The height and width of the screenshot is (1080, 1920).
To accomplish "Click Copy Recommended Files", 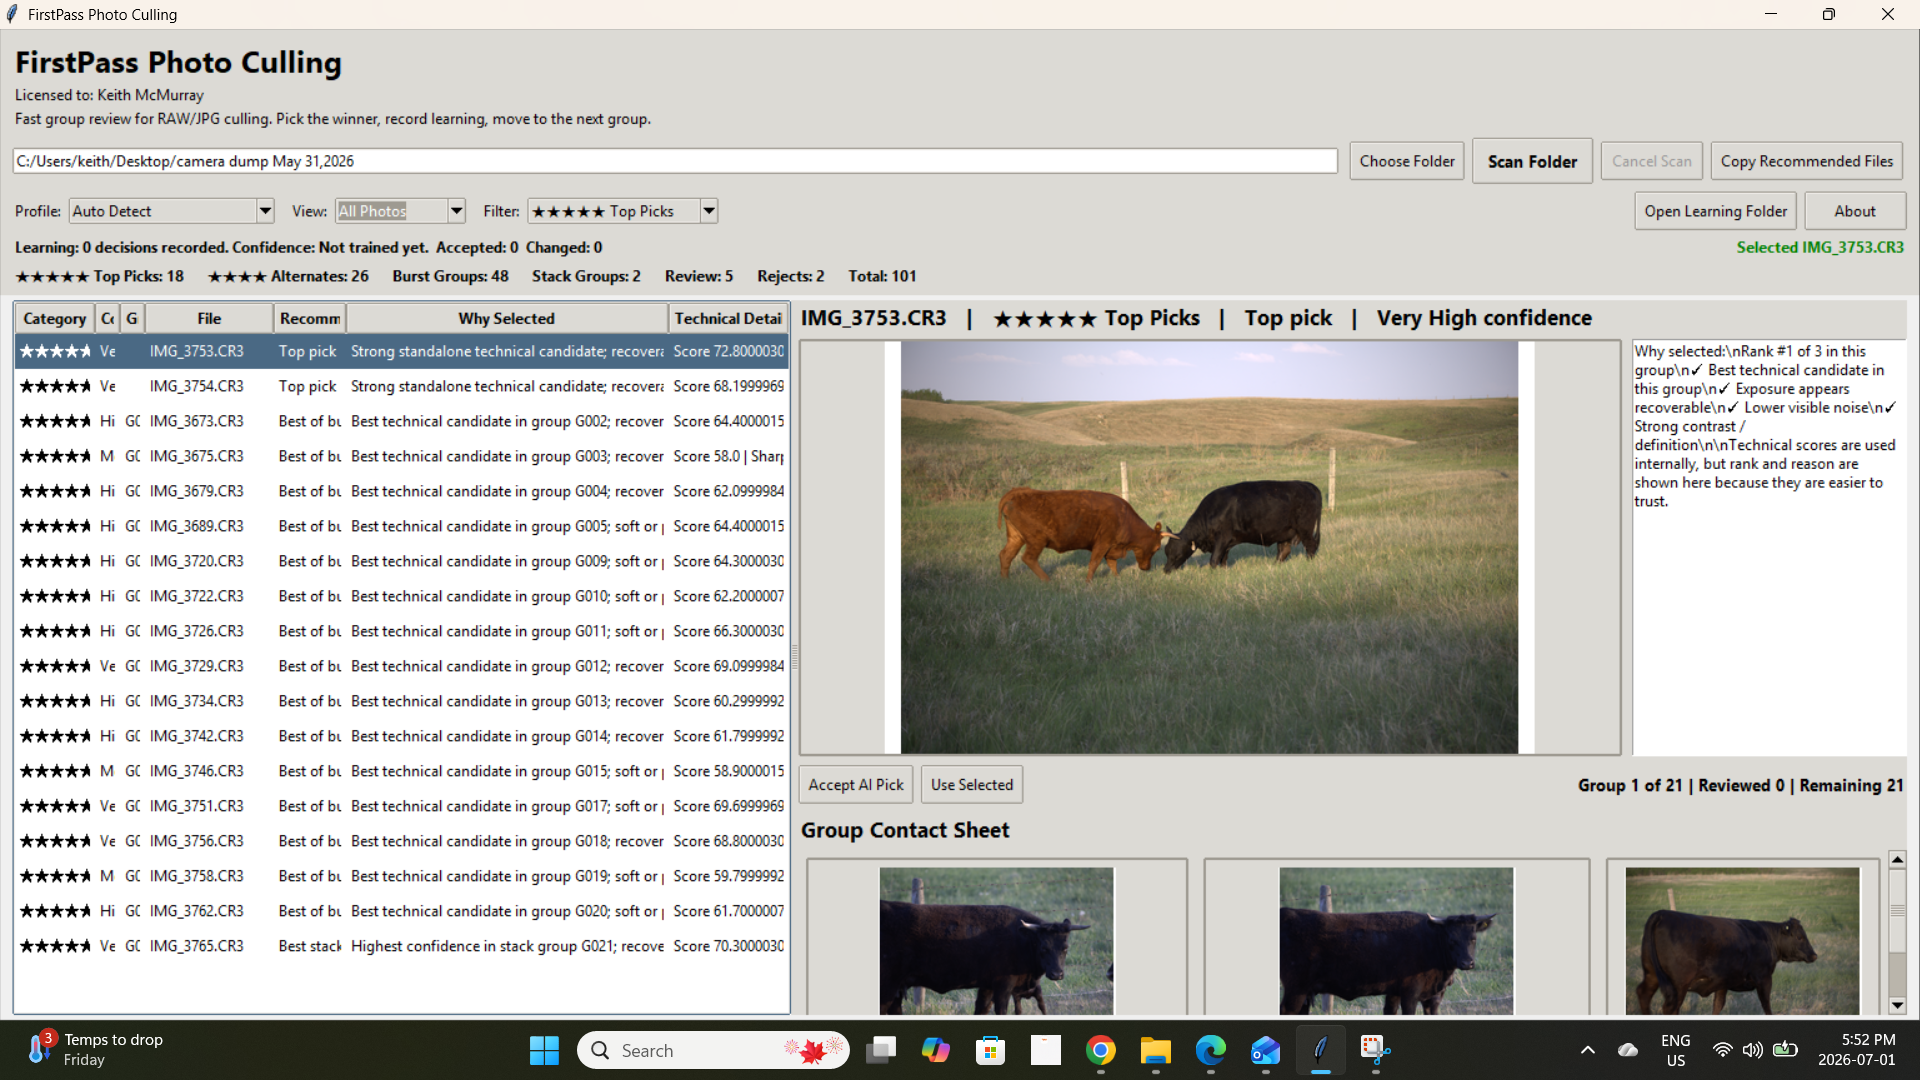I will pyautogui.click(x=1806, y=161).
